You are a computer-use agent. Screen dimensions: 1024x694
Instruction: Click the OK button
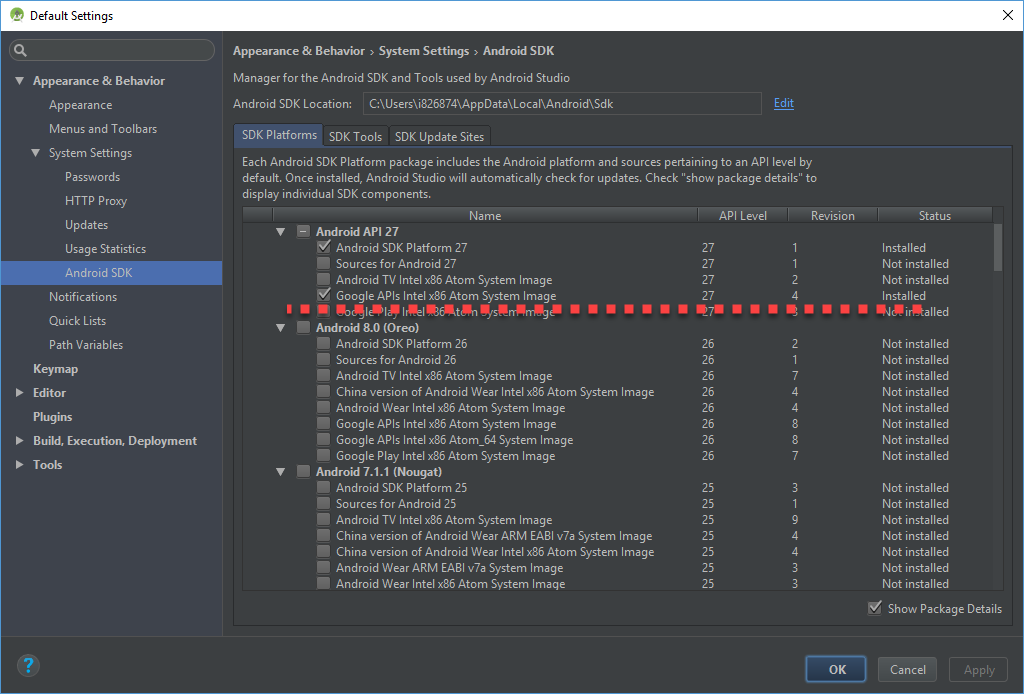point(836,669)
